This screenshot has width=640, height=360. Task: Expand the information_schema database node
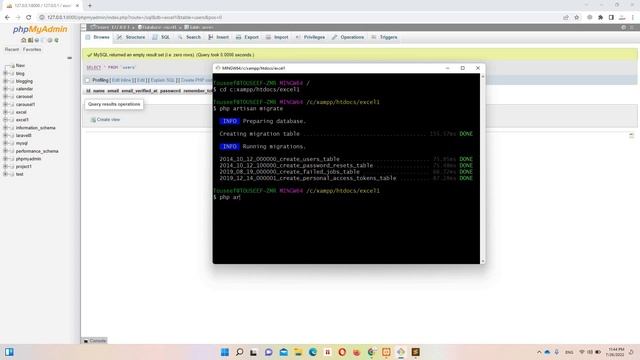[x=5, y=128]
